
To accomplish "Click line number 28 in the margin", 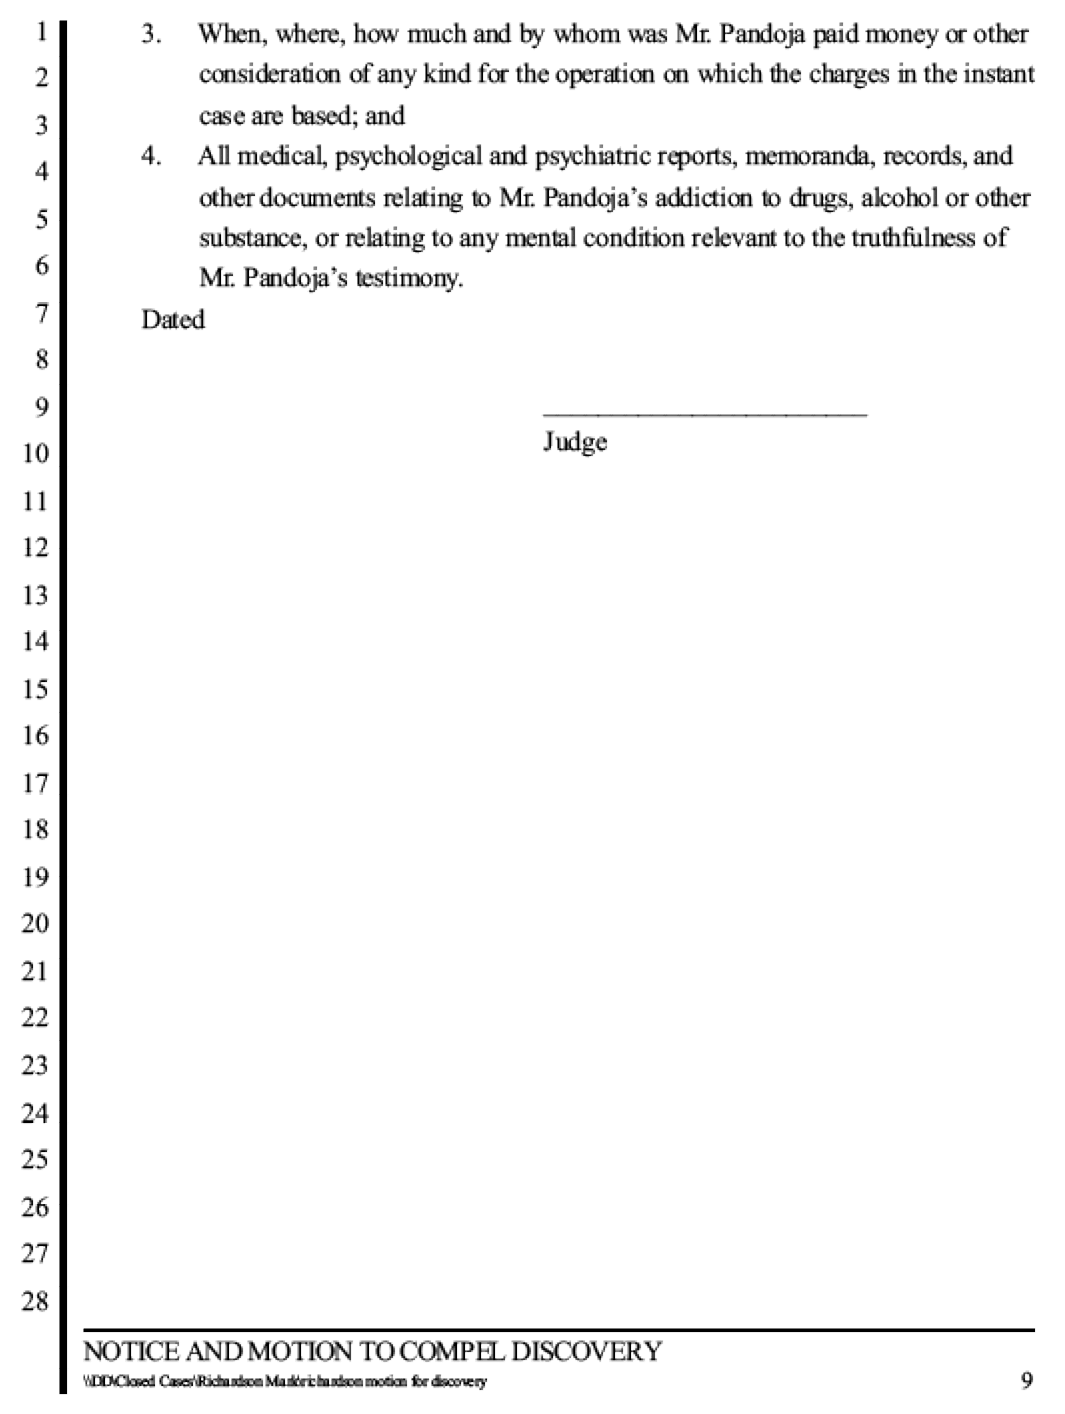I will (35, 1301).
